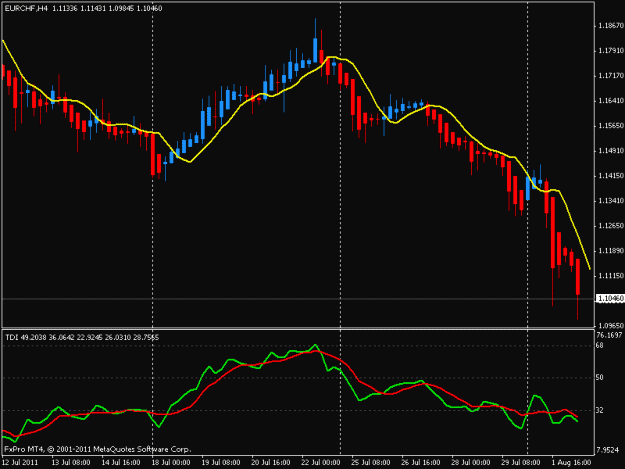Click the 29 Jul 08:00 time label
The width and height of the screenshot is (625, 469).
521,463
